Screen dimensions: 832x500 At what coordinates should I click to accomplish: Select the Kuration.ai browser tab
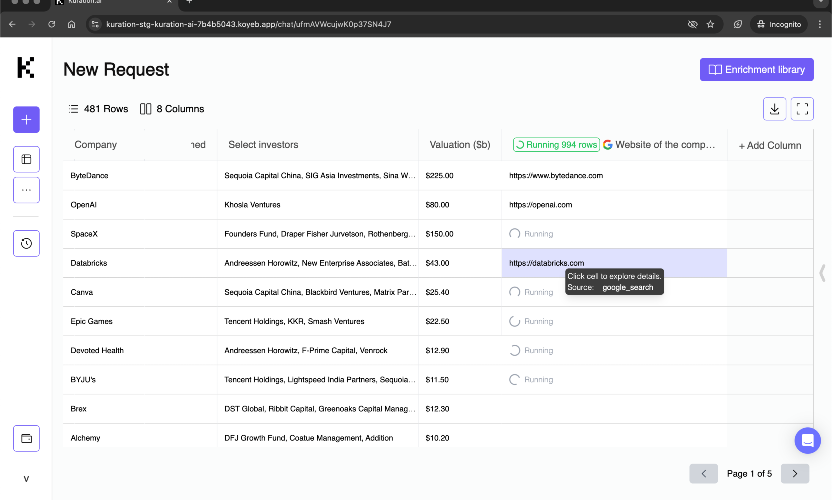[114, 3]
